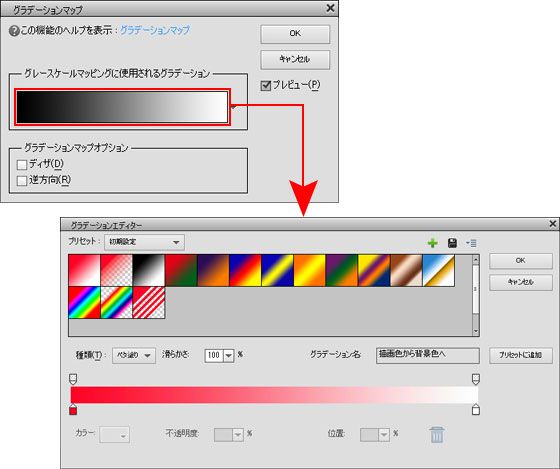Enable the 逆方向(R) checkbox
This screenshot has width=560, height=469.
click(22, 180)
